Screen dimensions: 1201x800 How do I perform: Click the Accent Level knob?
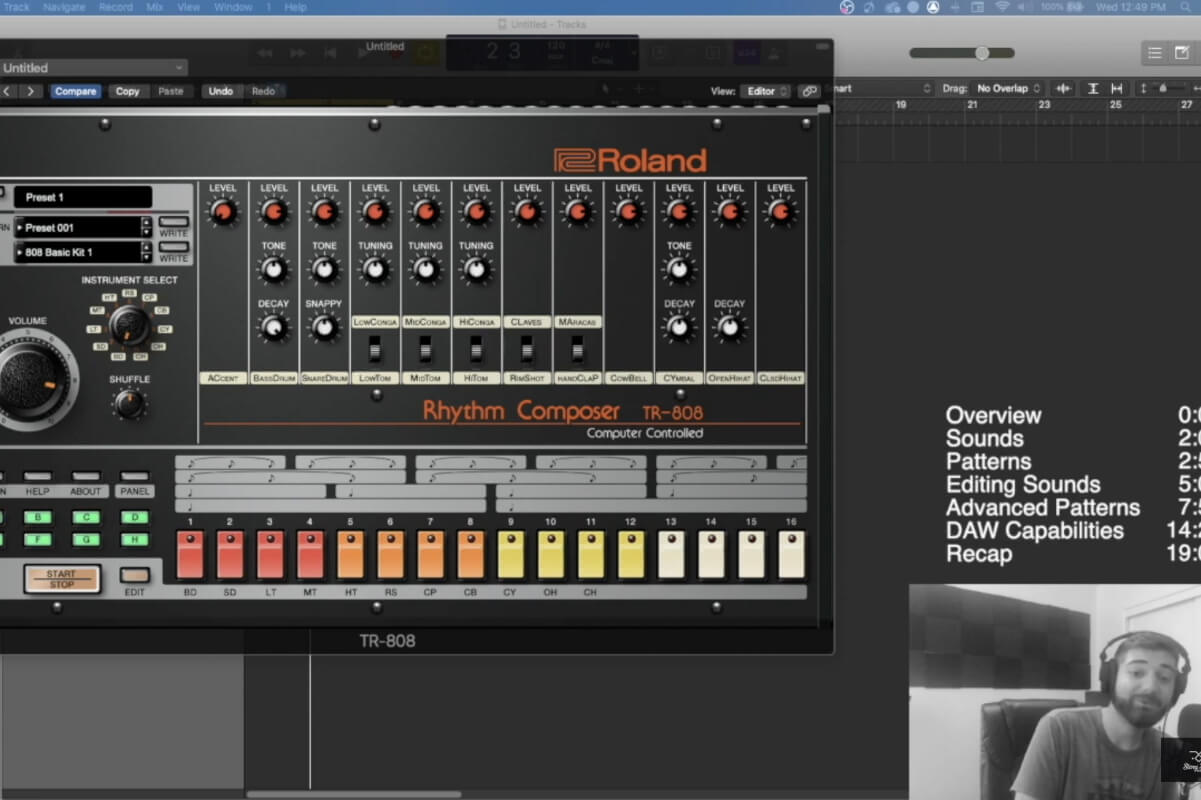(x=223, y=212)
